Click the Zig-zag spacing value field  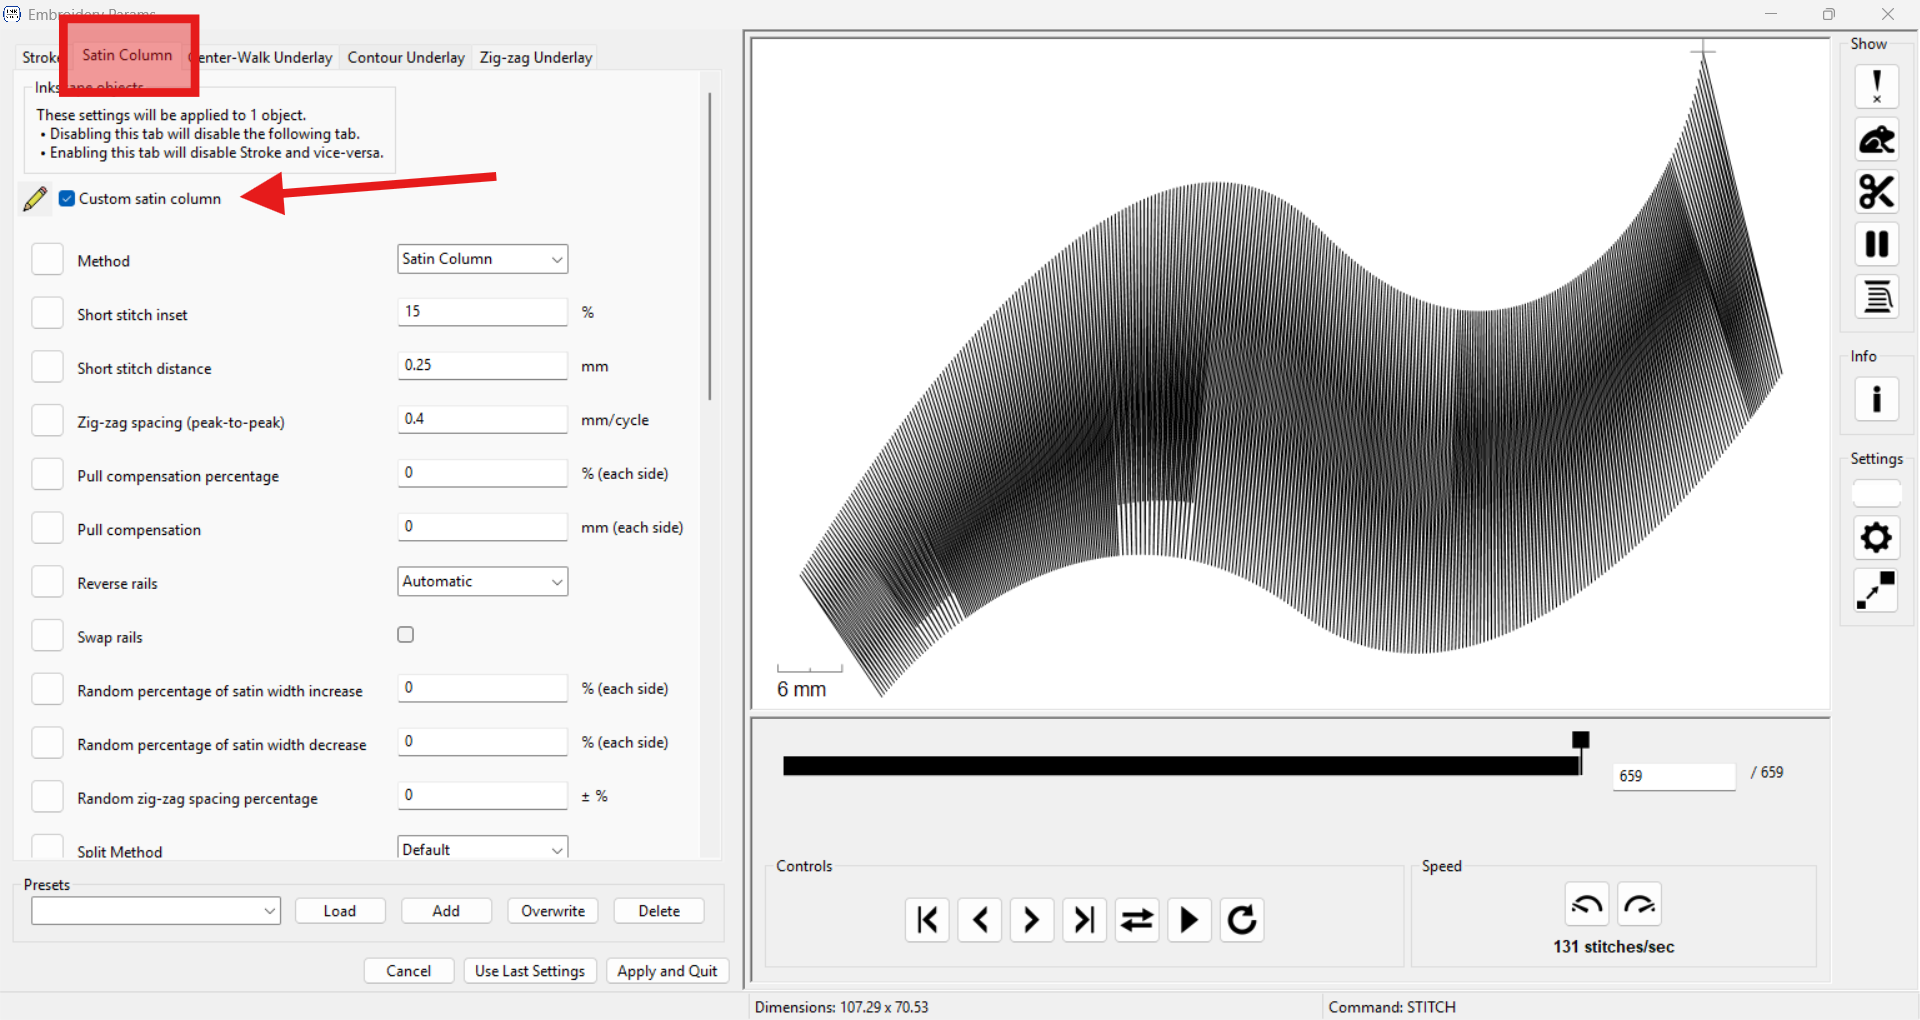(483, 420)
